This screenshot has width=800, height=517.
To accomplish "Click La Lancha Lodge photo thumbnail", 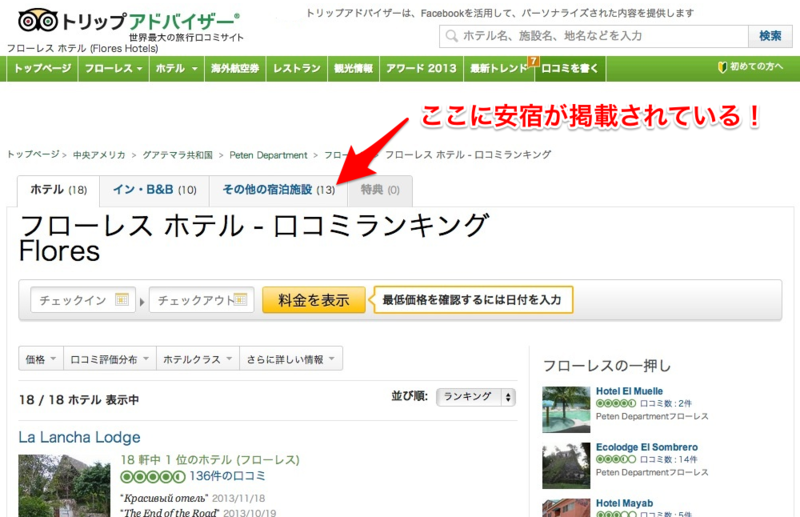I will coord(64,485).
